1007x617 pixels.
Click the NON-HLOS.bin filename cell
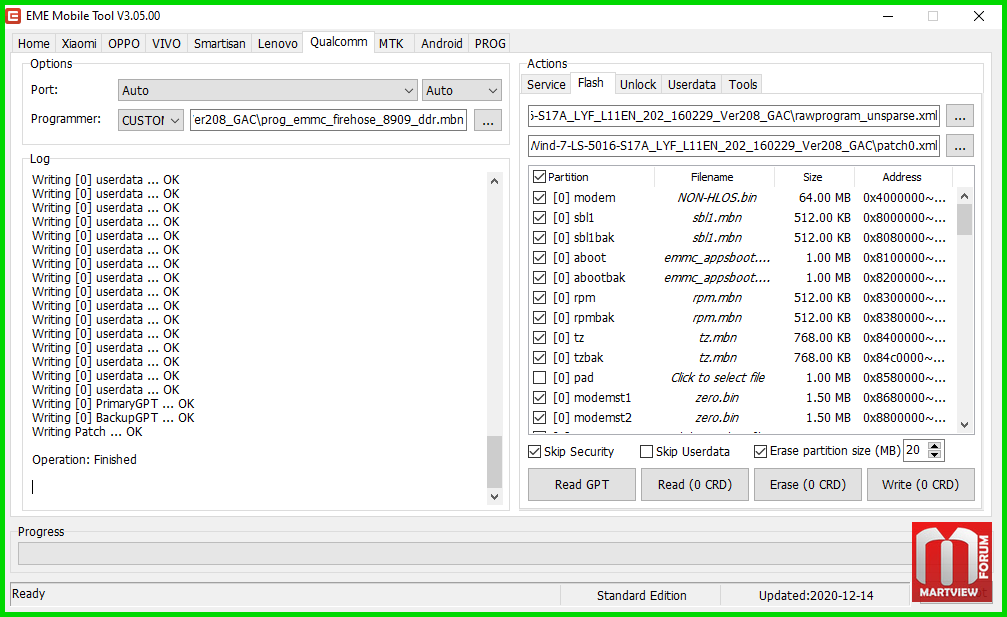[x=717, y=198]
